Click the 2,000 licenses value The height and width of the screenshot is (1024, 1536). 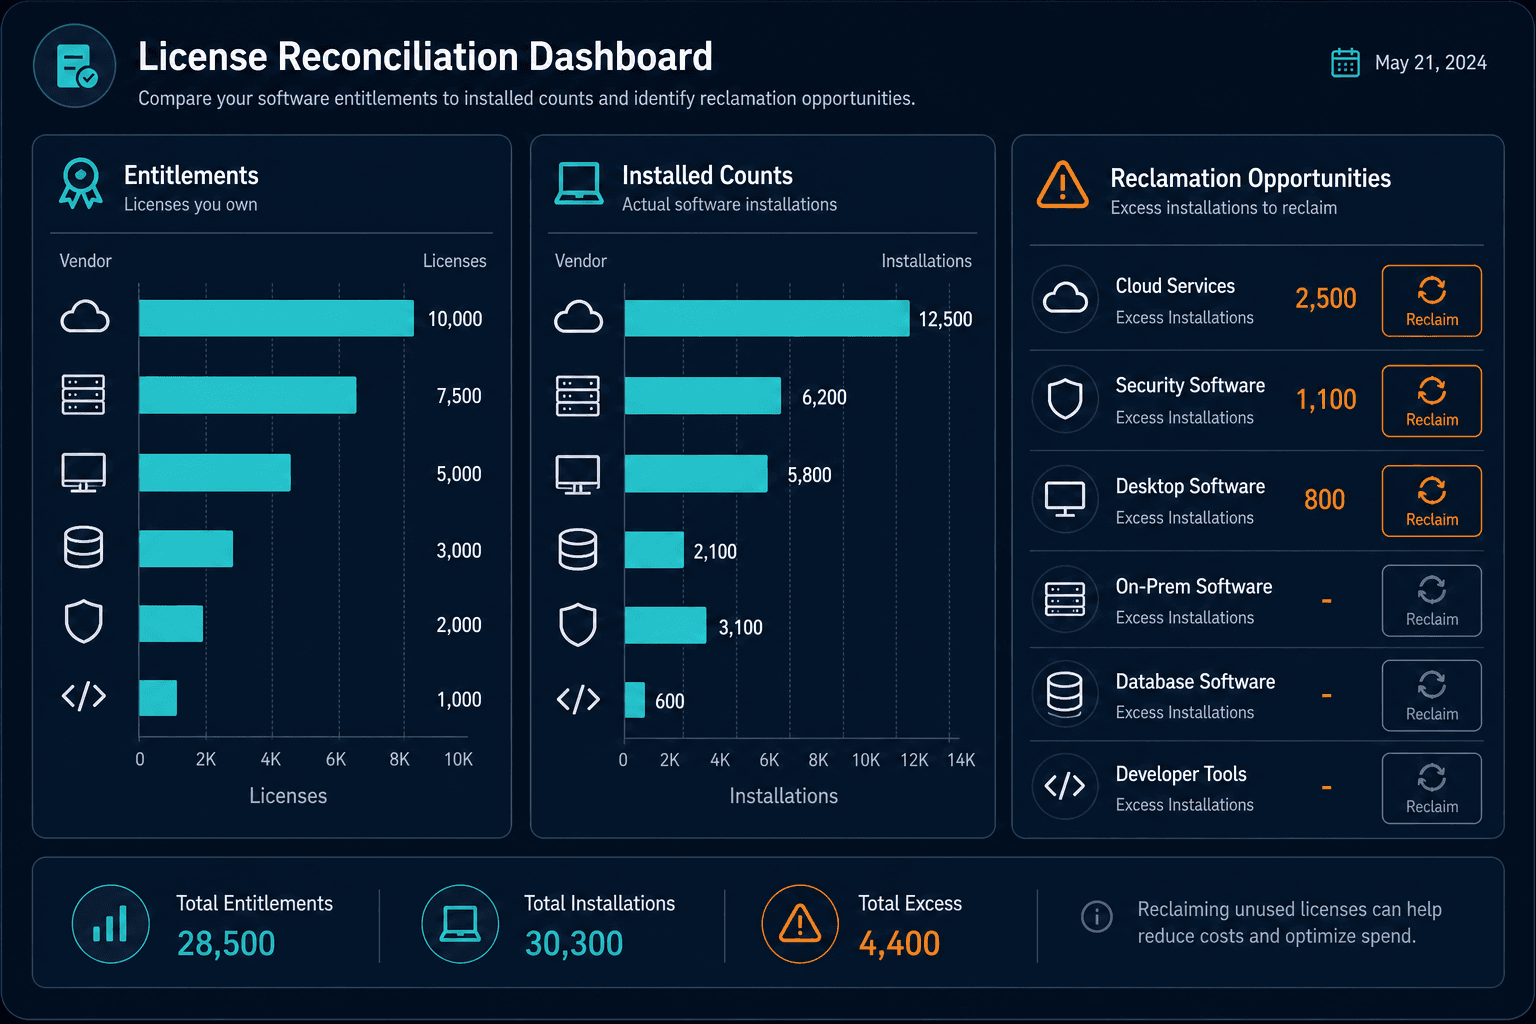pos(459,625)
